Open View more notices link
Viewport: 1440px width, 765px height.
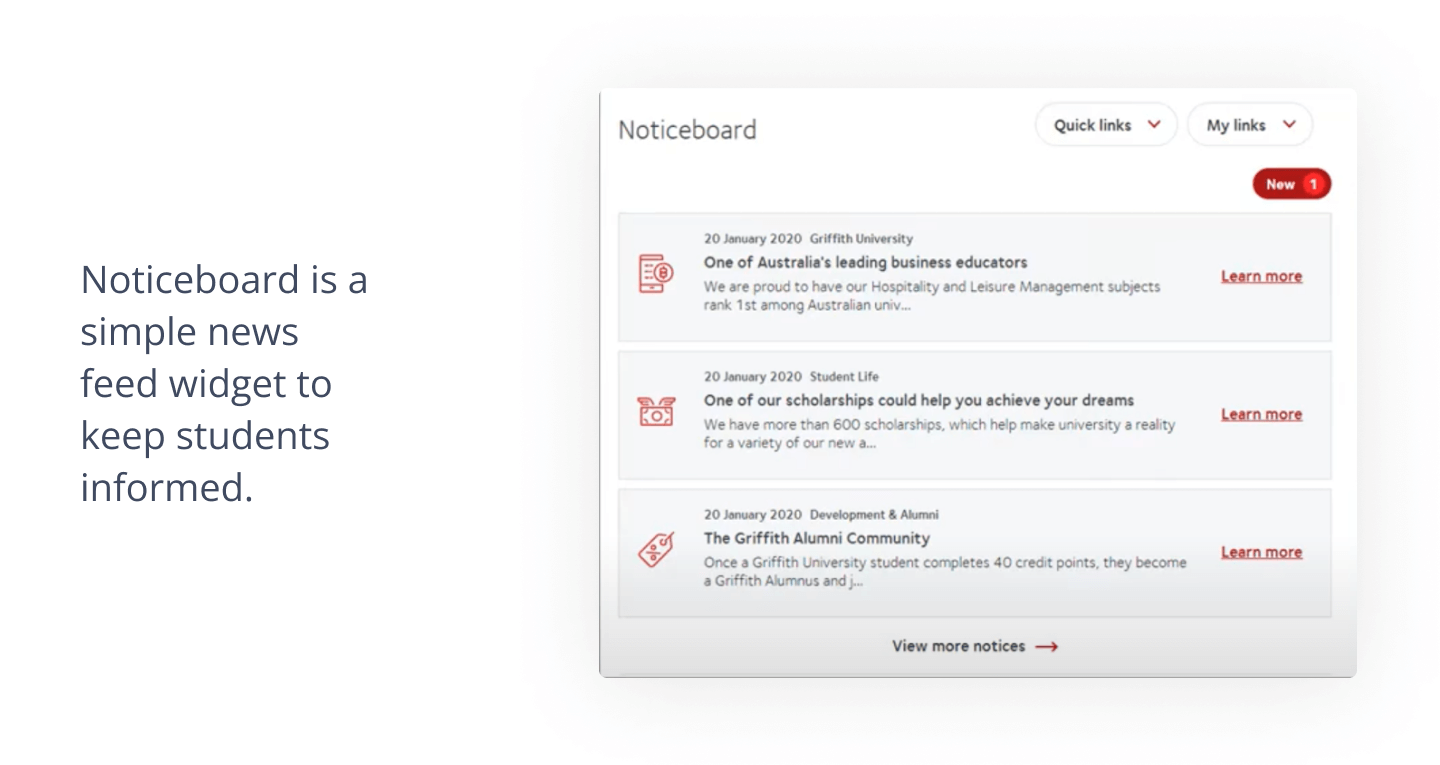point(975,647)
